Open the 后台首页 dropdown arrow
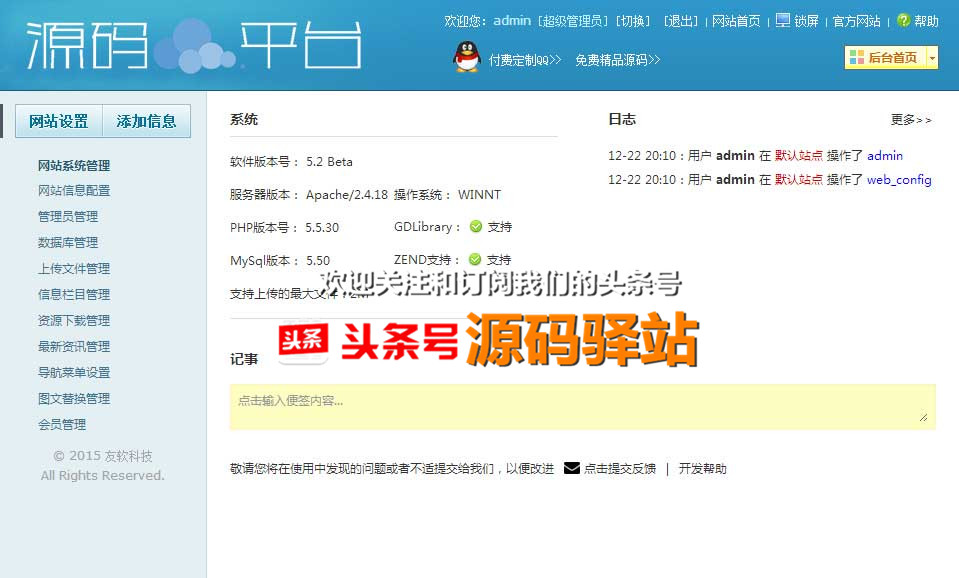 point(934,58)
